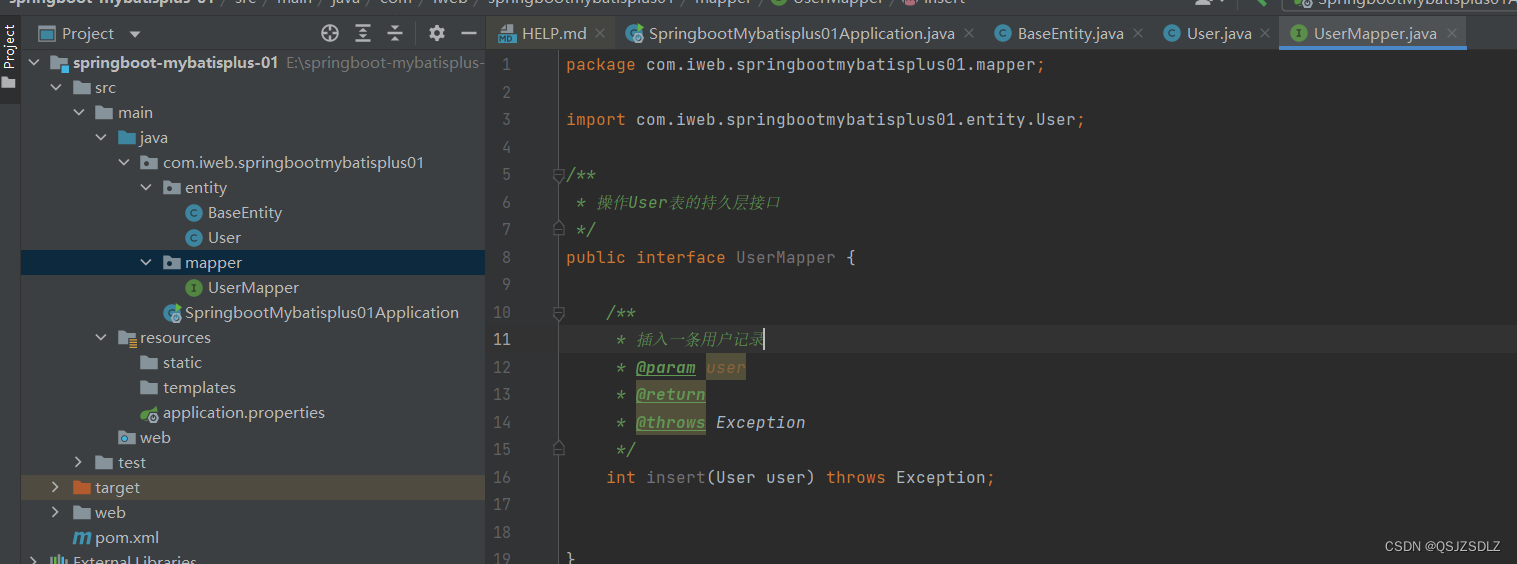Image resolution: width=1517 pixels, height=564 pixels.
Task: Open Project panel settings gear
Action: coord(437,33)
